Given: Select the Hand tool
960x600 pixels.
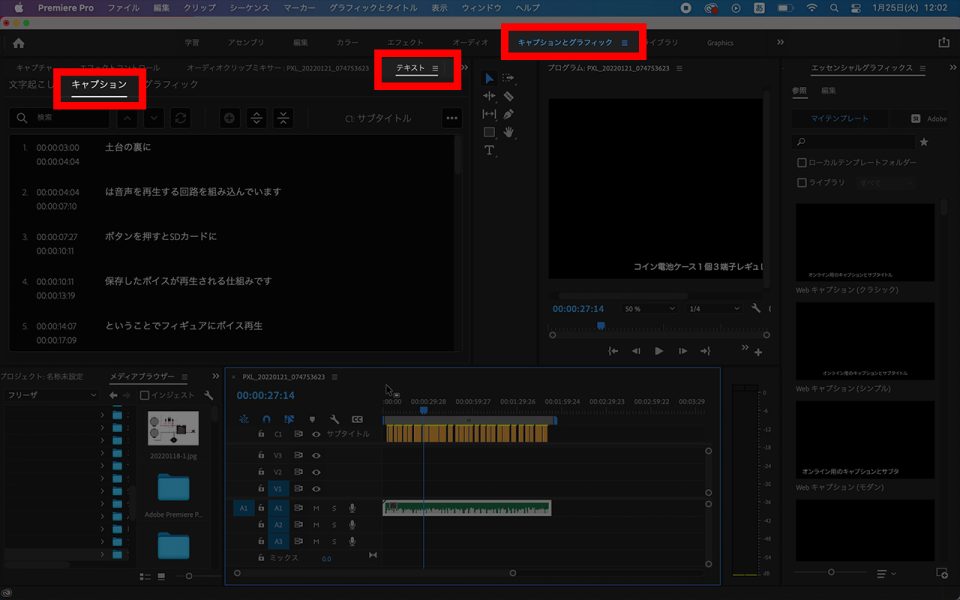Looking at the screenshot, I should [x=508, y=132].
